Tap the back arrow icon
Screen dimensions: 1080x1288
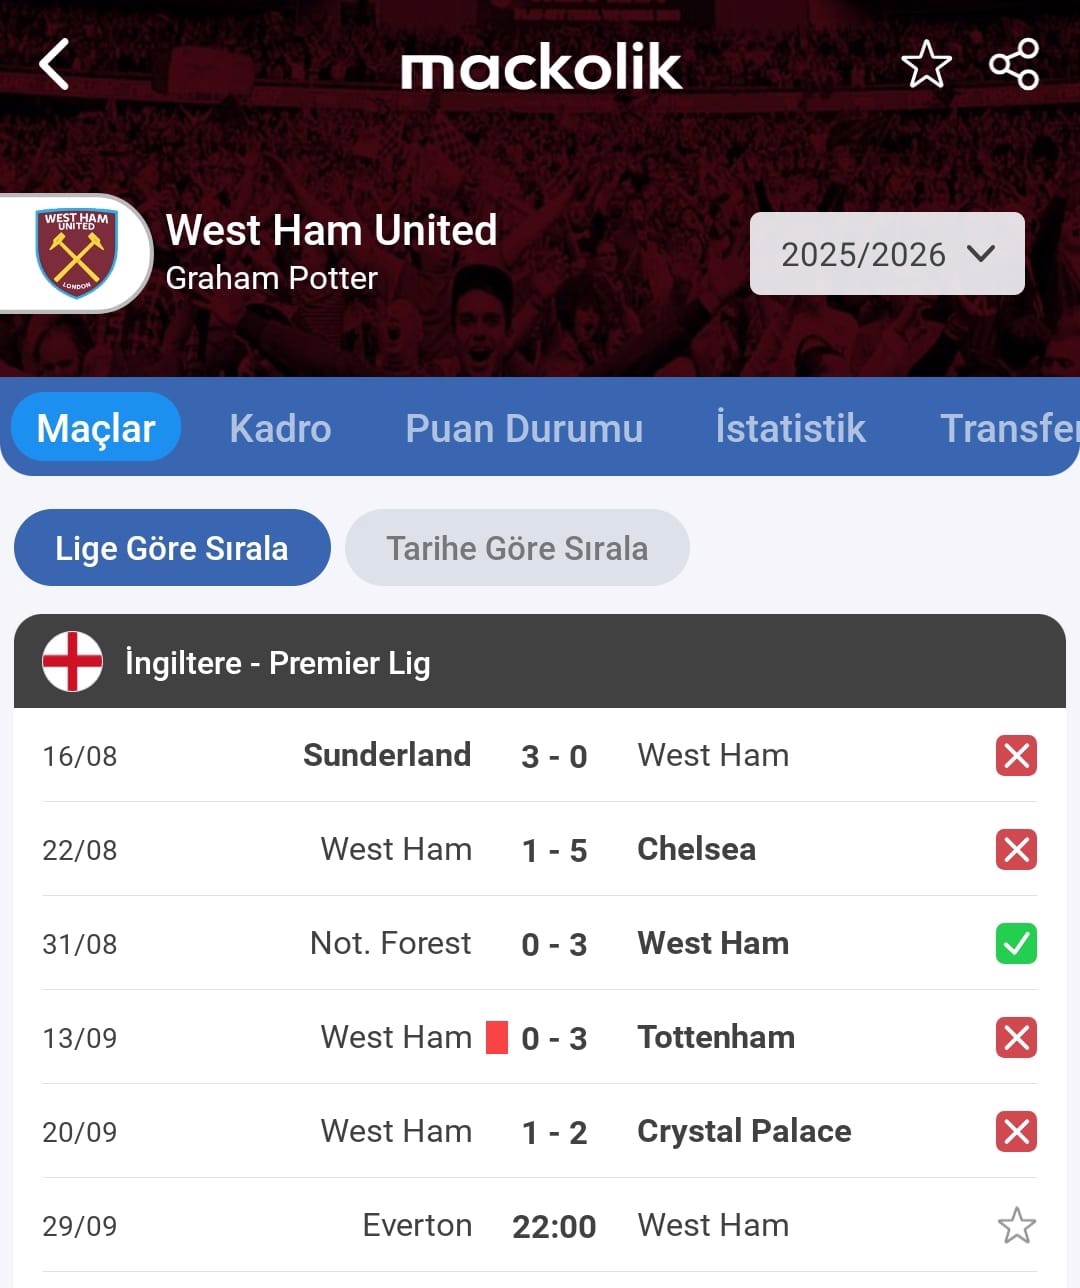(x=54, y=64)
